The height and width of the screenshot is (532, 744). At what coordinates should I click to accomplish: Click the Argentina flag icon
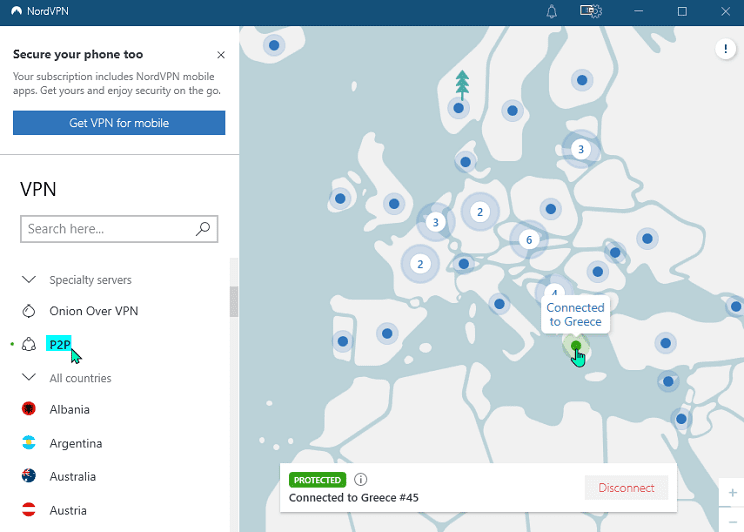[29, 442]
